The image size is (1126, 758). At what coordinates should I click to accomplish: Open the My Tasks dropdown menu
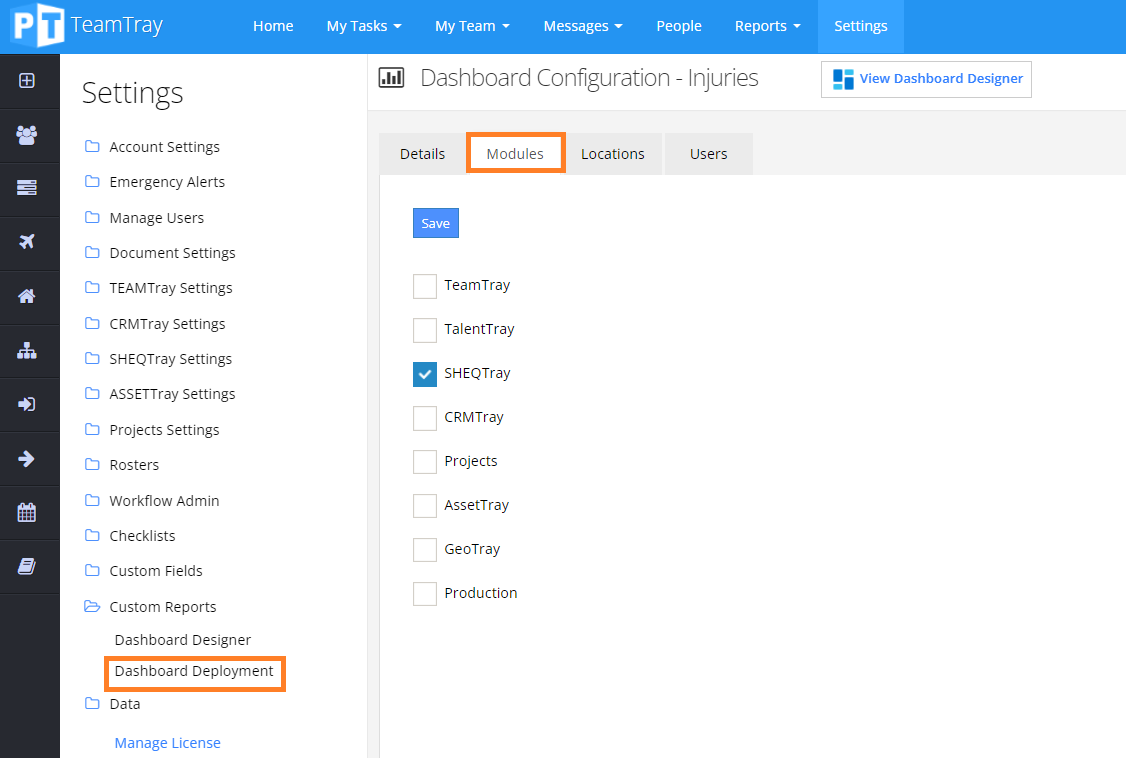[x=364, y=26]
